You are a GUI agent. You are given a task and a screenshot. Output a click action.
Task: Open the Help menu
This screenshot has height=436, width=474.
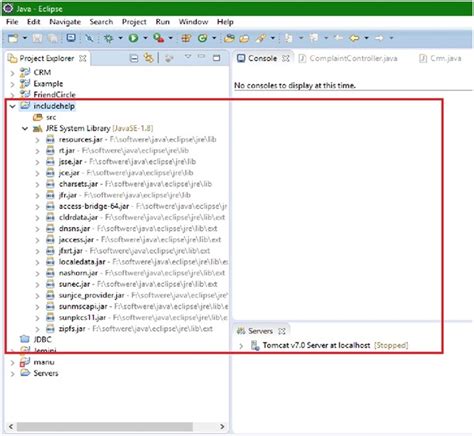[225, 22]
